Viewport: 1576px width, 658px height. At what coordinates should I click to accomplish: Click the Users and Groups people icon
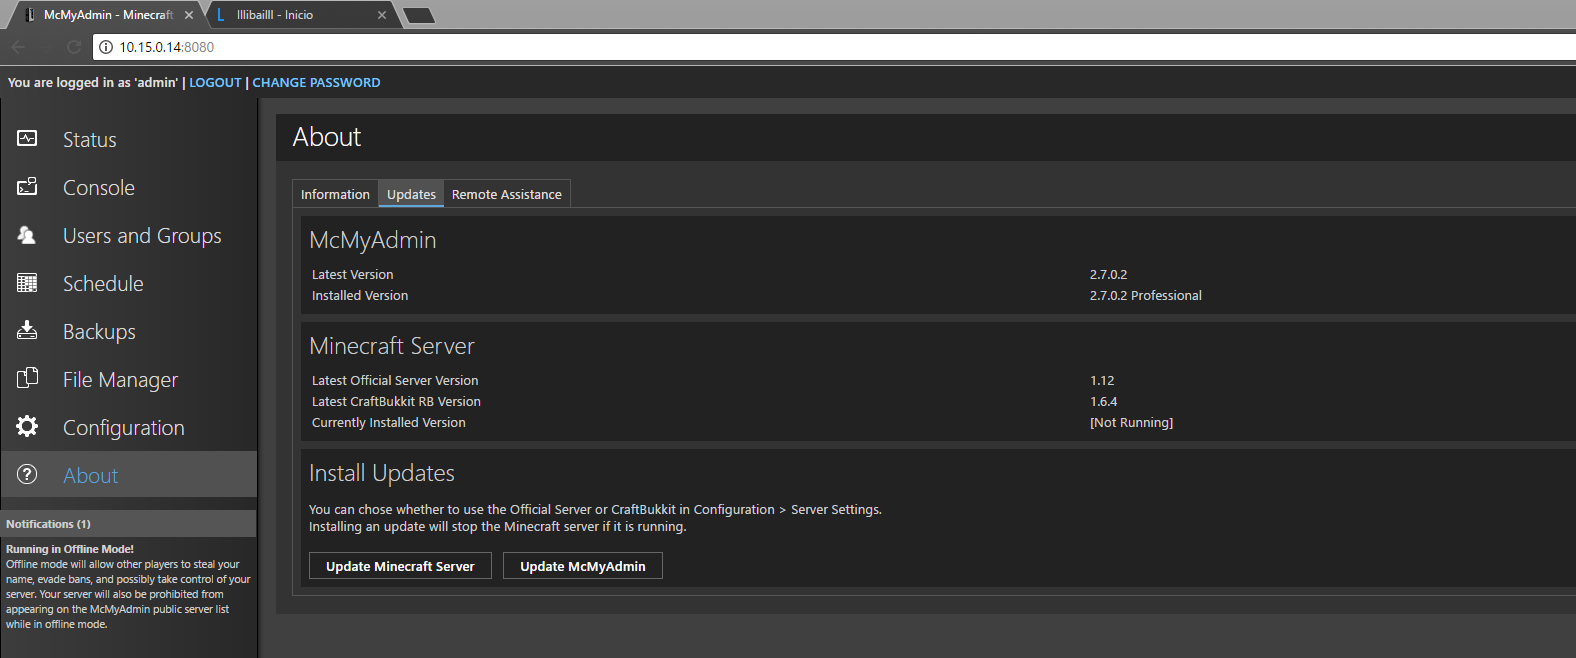[x=27, y=234]
